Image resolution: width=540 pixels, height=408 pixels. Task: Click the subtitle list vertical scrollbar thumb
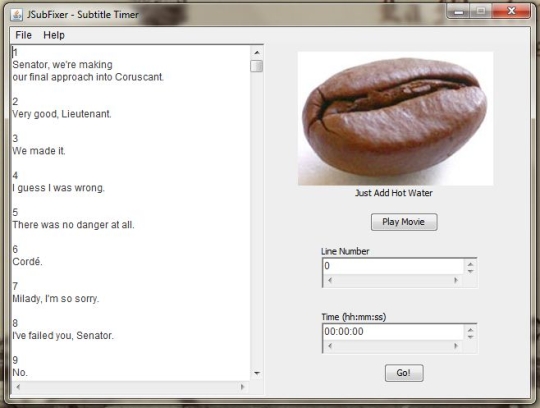pyautogui.click(x=257, y=66)
